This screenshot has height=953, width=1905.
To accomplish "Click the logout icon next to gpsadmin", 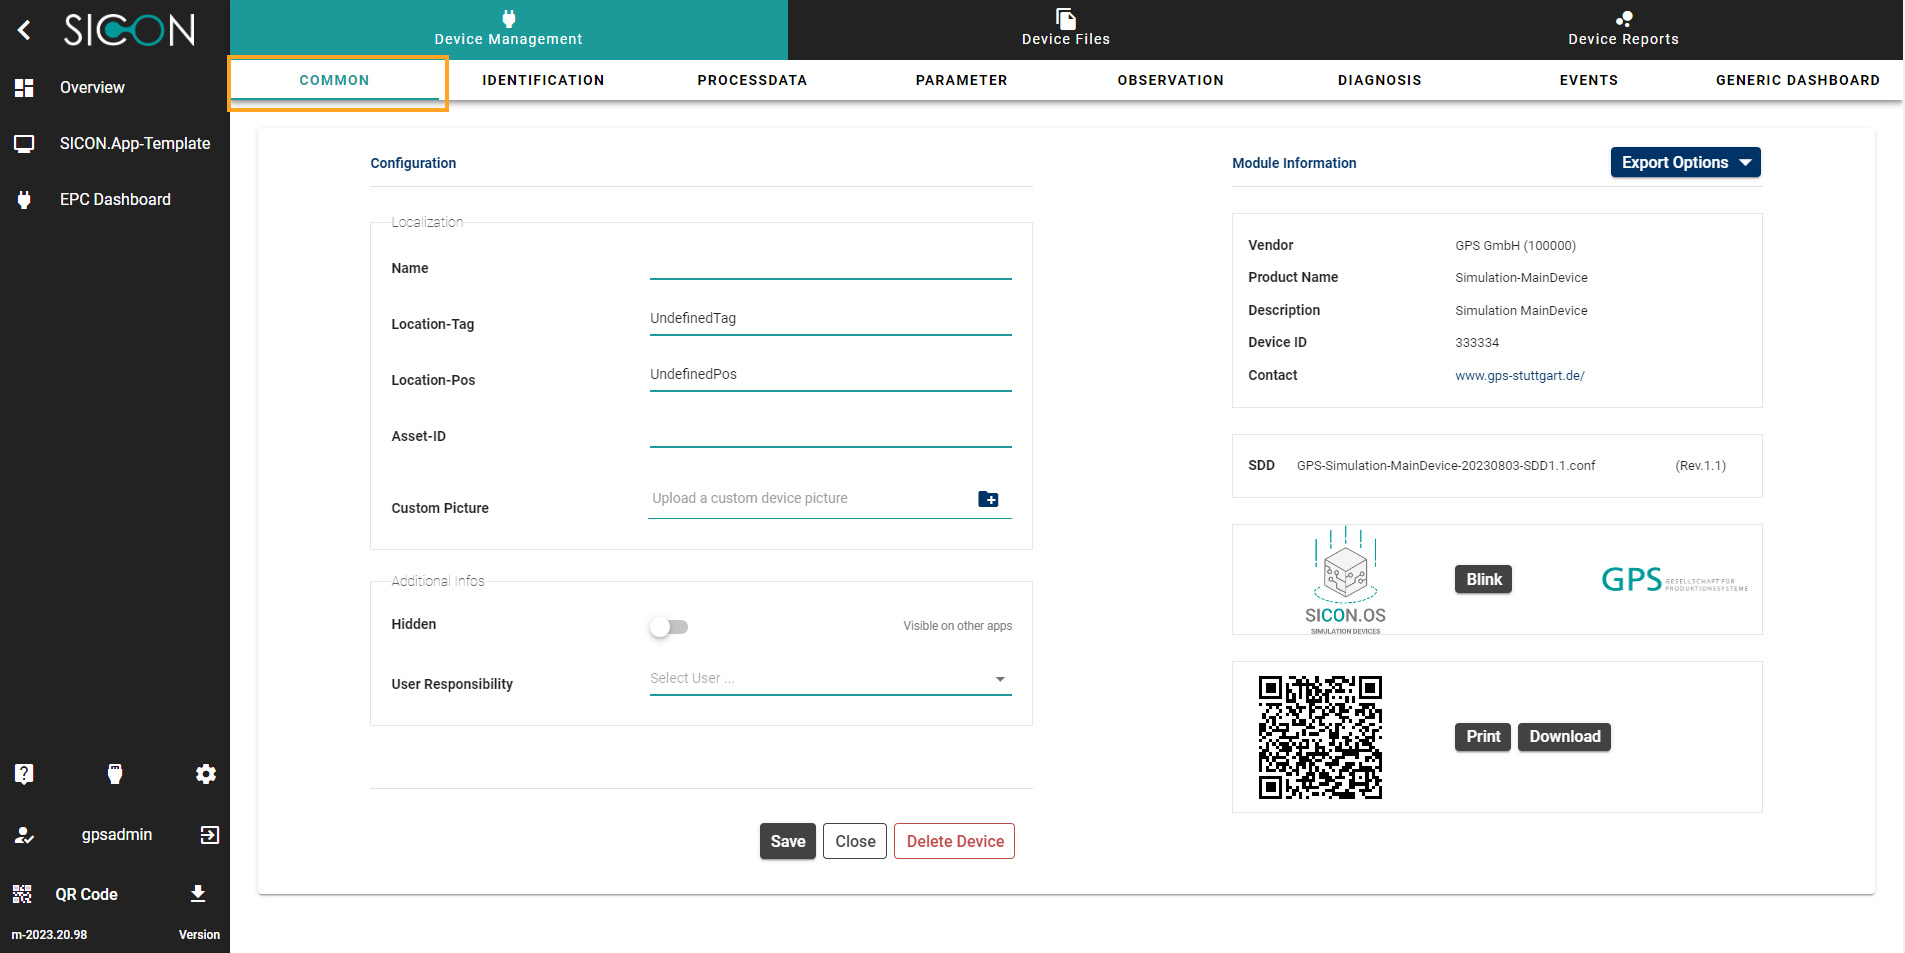I will pos(209,835).
